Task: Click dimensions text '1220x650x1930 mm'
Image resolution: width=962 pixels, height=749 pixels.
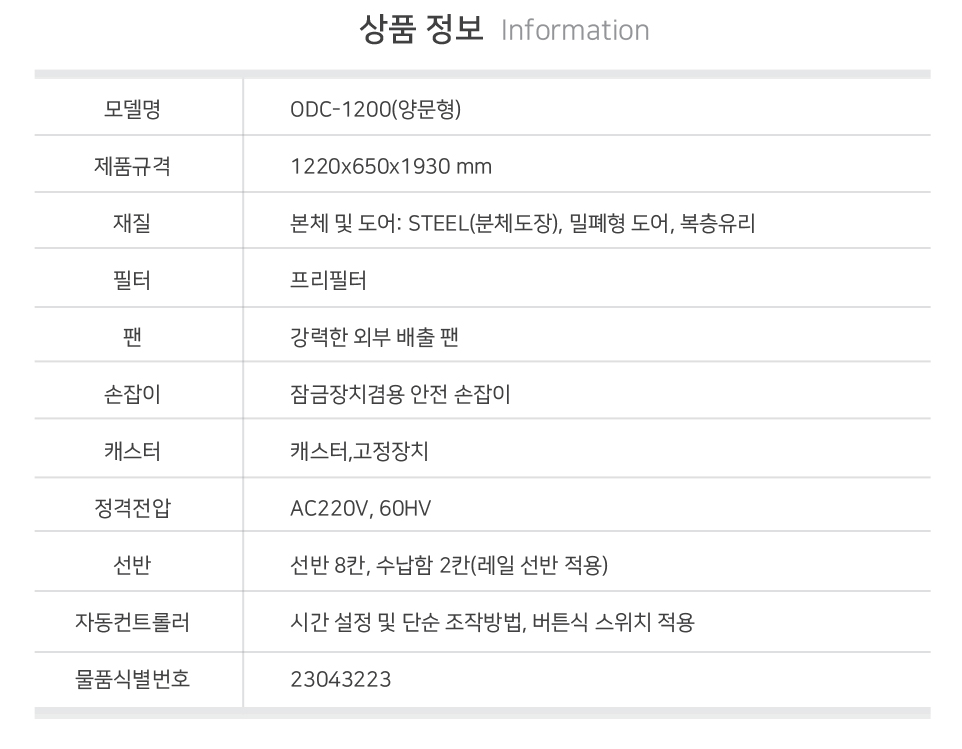Action: (390, 166)
